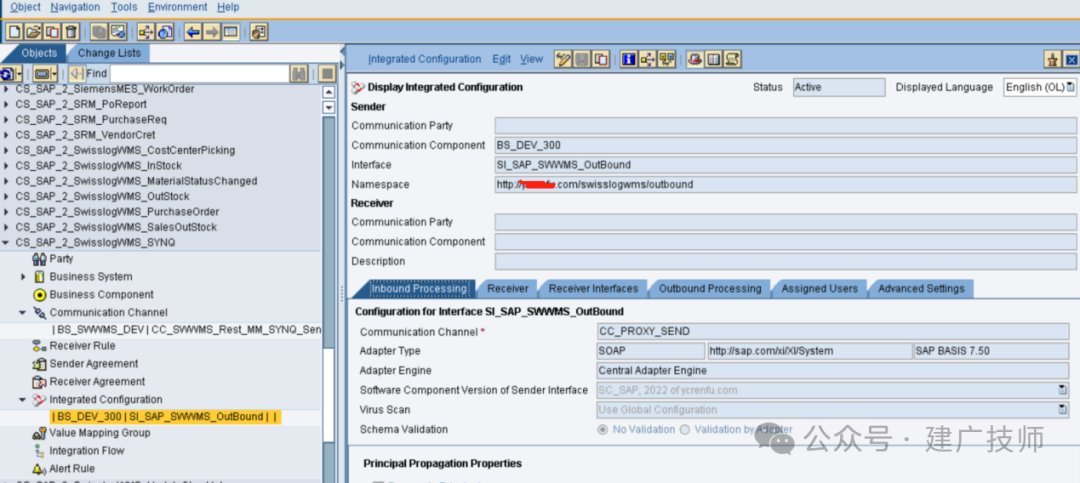Click the where-used list arrows icon in main toolbar

coord(146,32)
